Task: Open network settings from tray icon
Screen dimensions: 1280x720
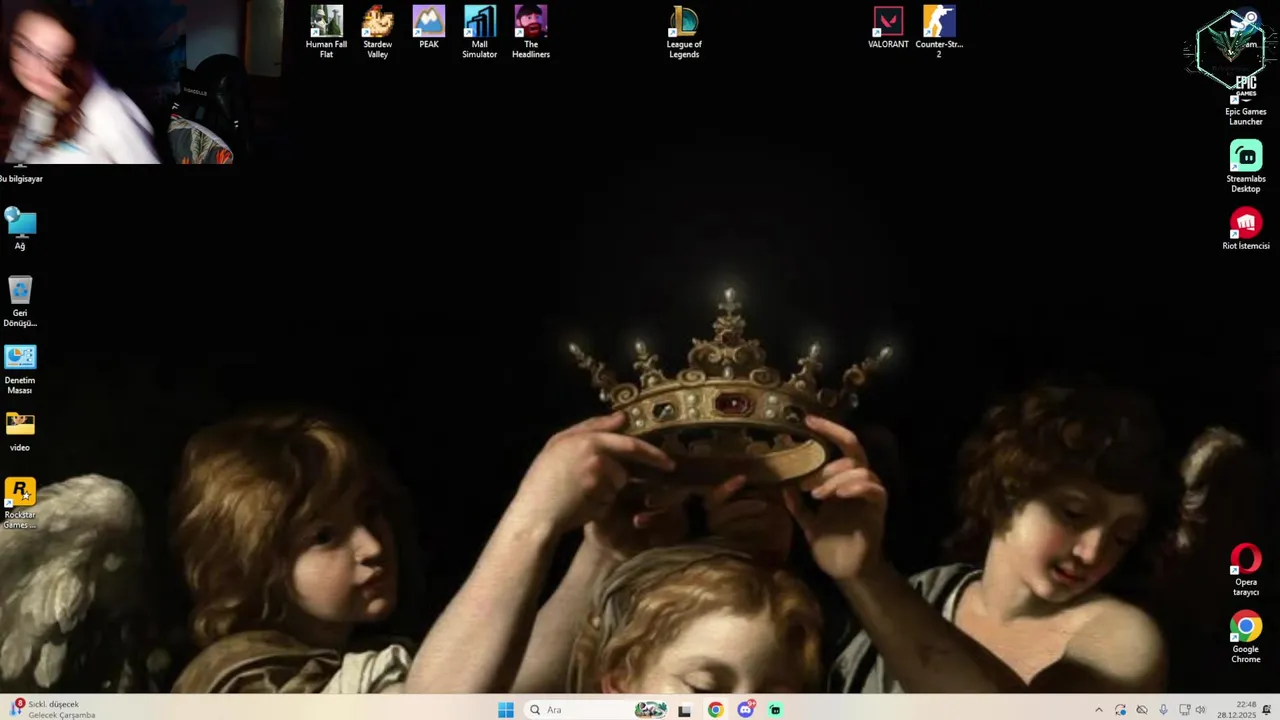Action: 1184,710
